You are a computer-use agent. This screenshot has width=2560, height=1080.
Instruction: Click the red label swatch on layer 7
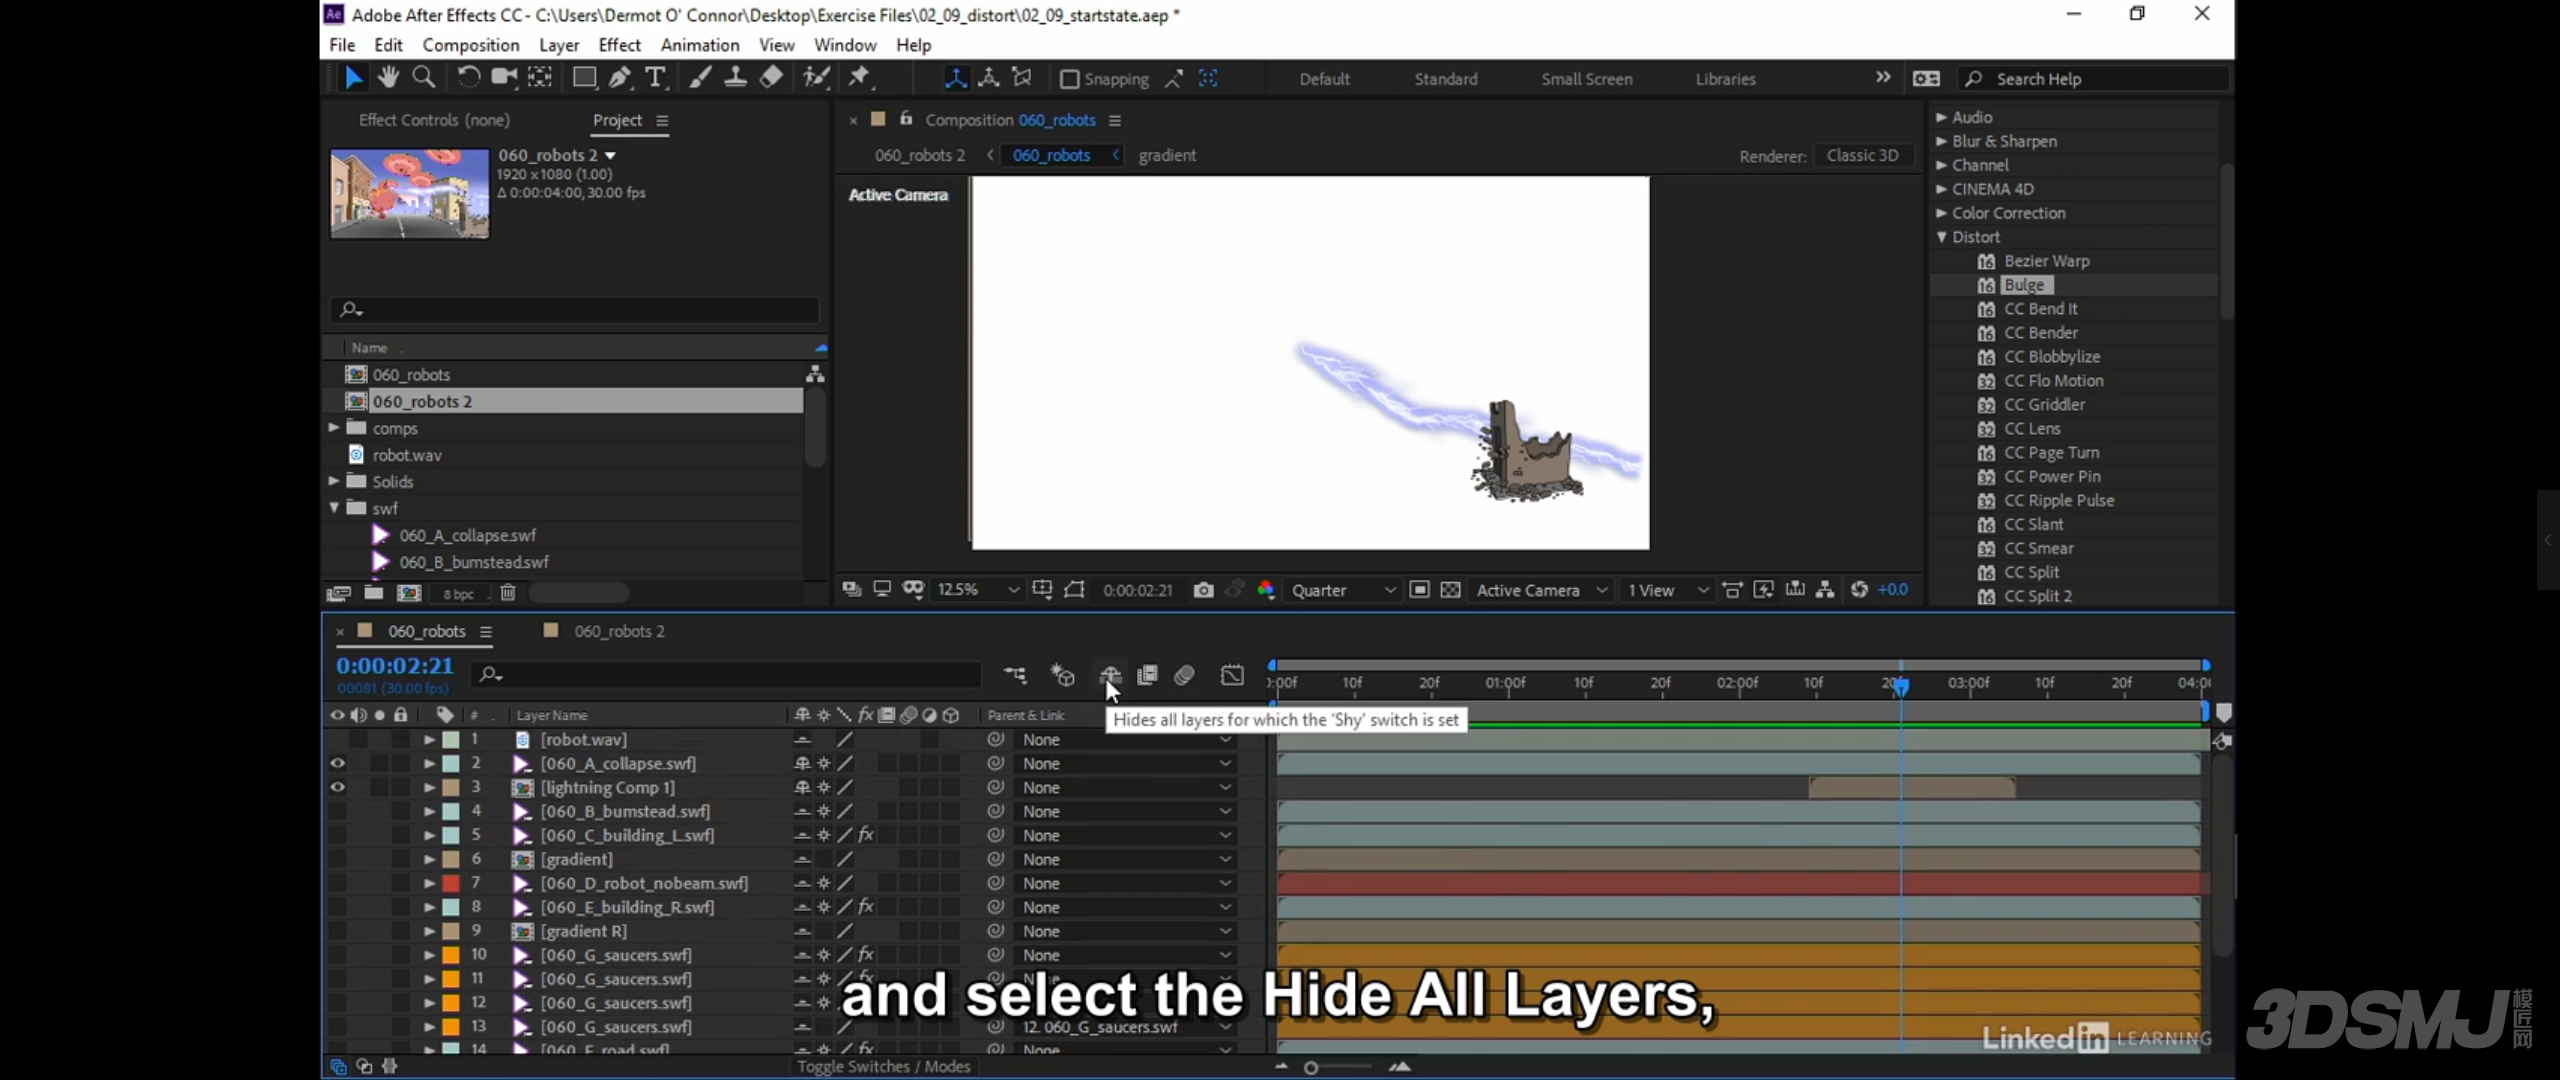coord(451,883)
